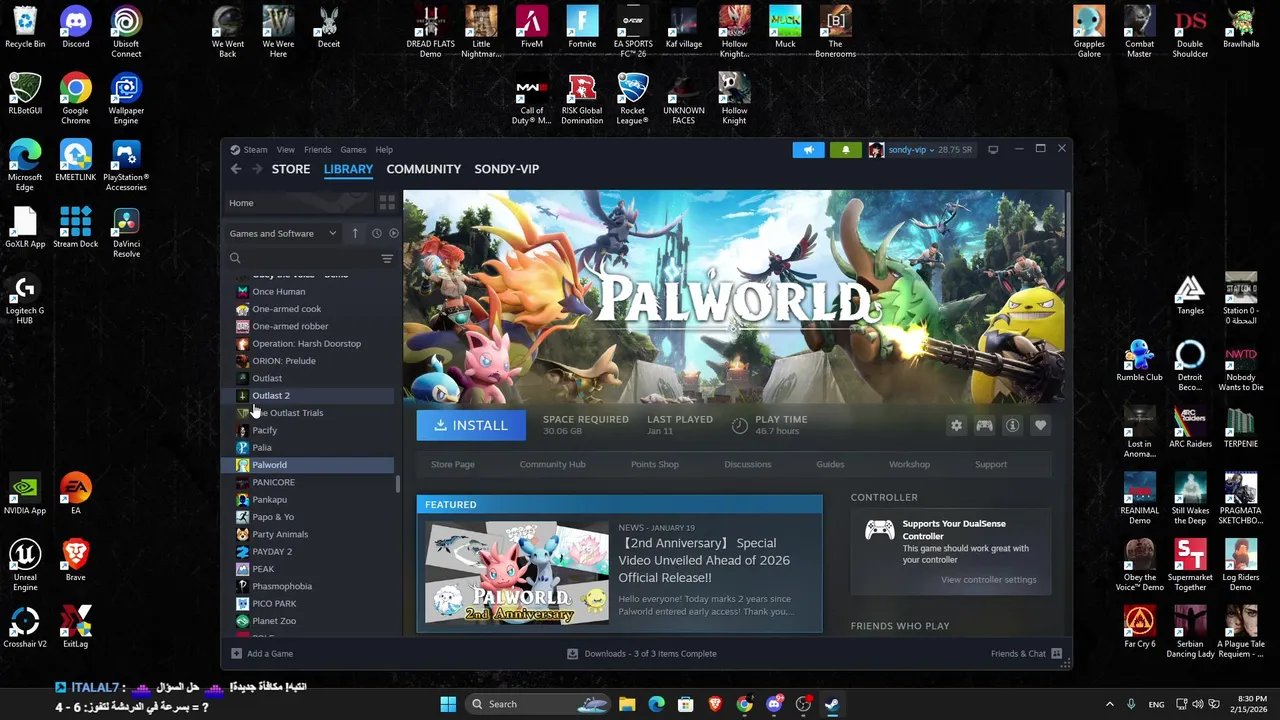Open Steam menu in menu bar

(x=255, y=150)
